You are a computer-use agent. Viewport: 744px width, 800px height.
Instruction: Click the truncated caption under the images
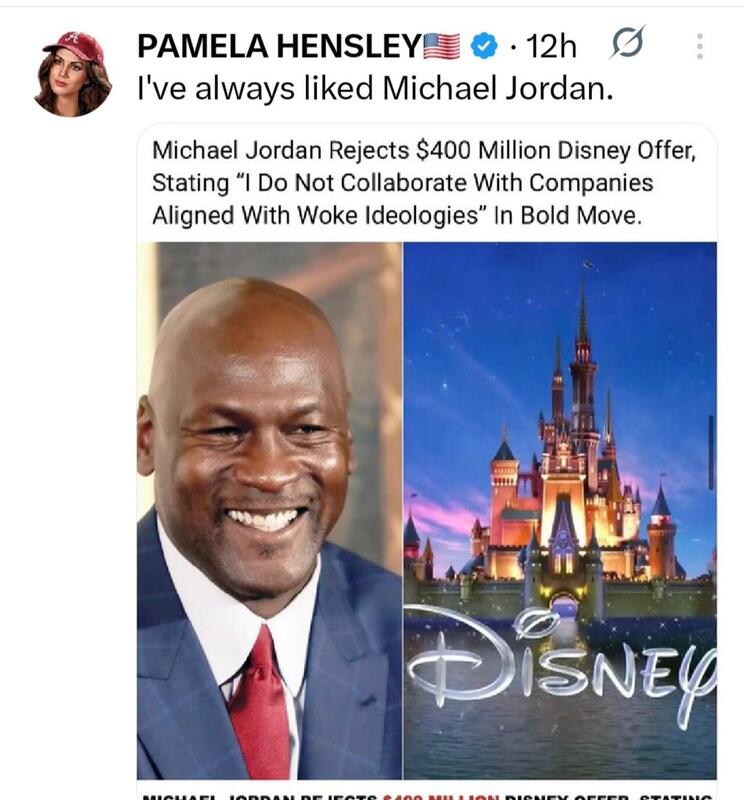pos(427,796)
